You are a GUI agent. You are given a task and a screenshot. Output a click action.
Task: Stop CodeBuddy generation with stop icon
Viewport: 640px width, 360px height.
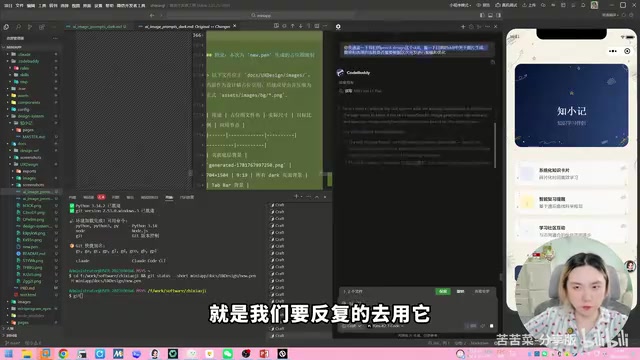[x=491, y=326]
